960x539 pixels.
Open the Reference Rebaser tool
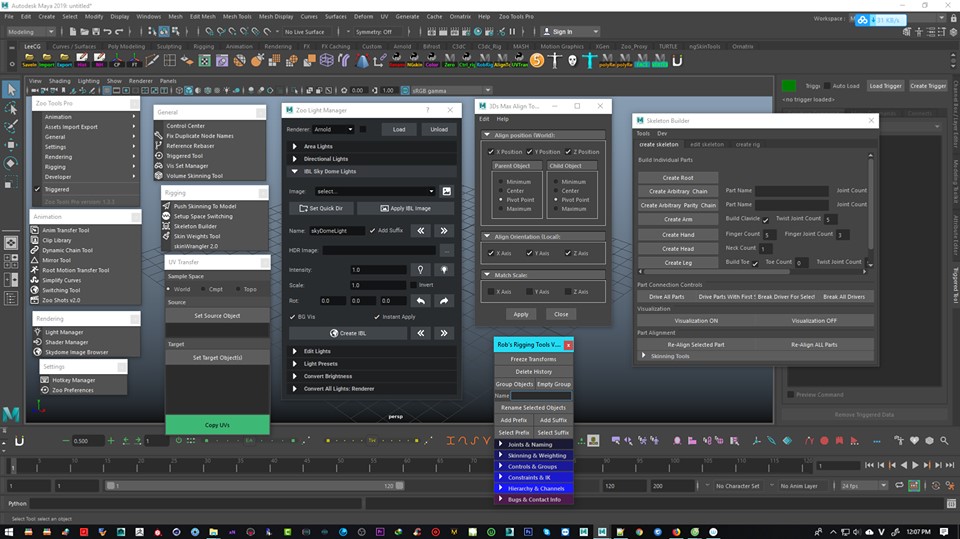tap(190, 146)
